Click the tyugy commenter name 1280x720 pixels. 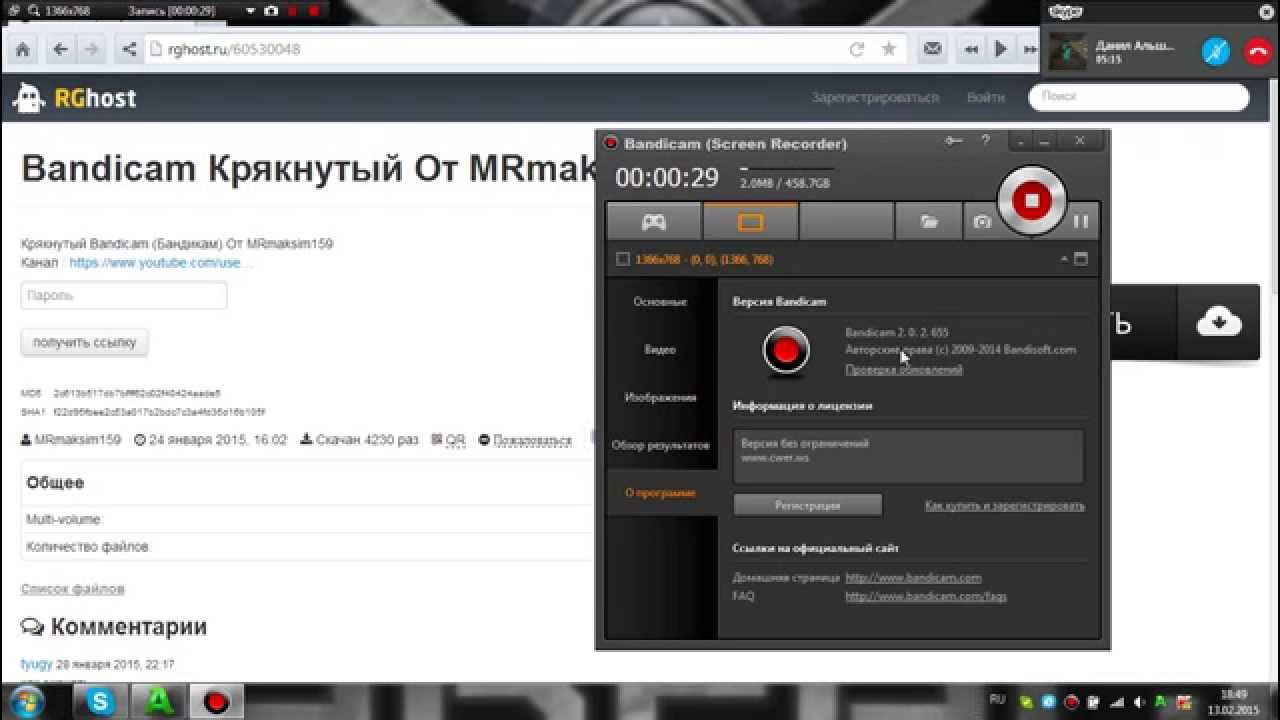coord(36,664)
